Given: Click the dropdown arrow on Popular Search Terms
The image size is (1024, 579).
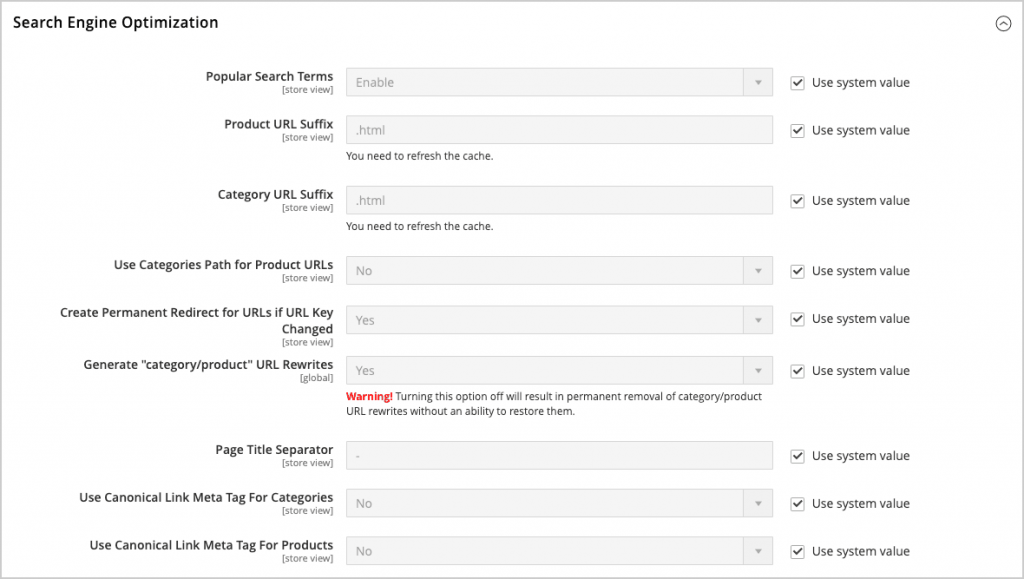Looking at the screenshot, I should (760, 82).
